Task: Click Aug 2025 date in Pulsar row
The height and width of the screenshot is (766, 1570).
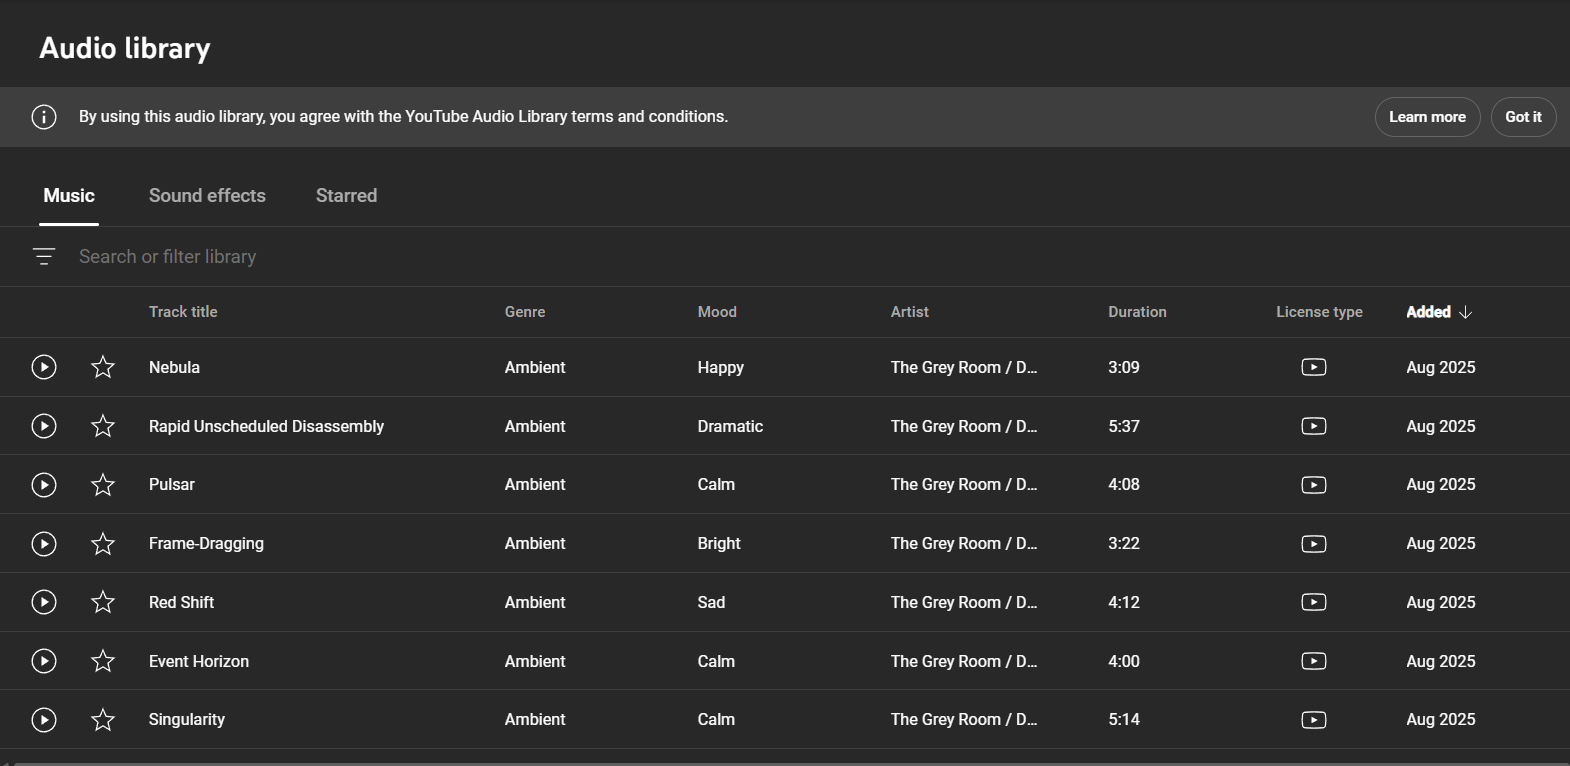Action: (1441, 485)
